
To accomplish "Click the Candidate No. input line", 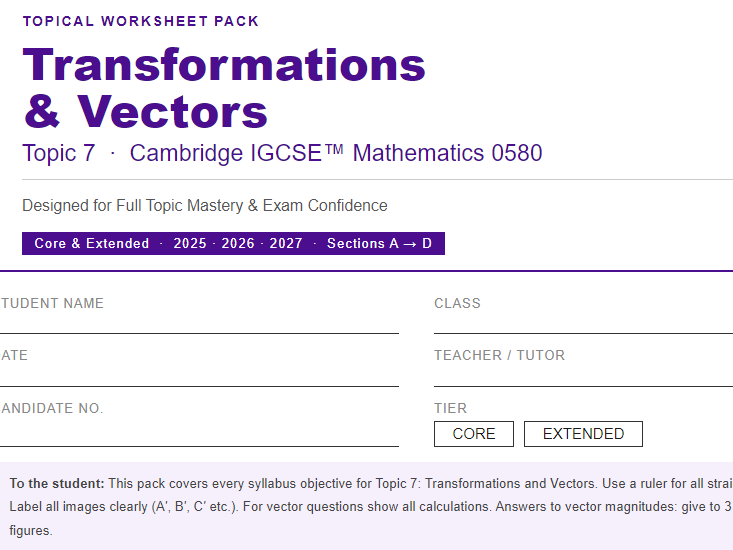I will pos(199,434).
